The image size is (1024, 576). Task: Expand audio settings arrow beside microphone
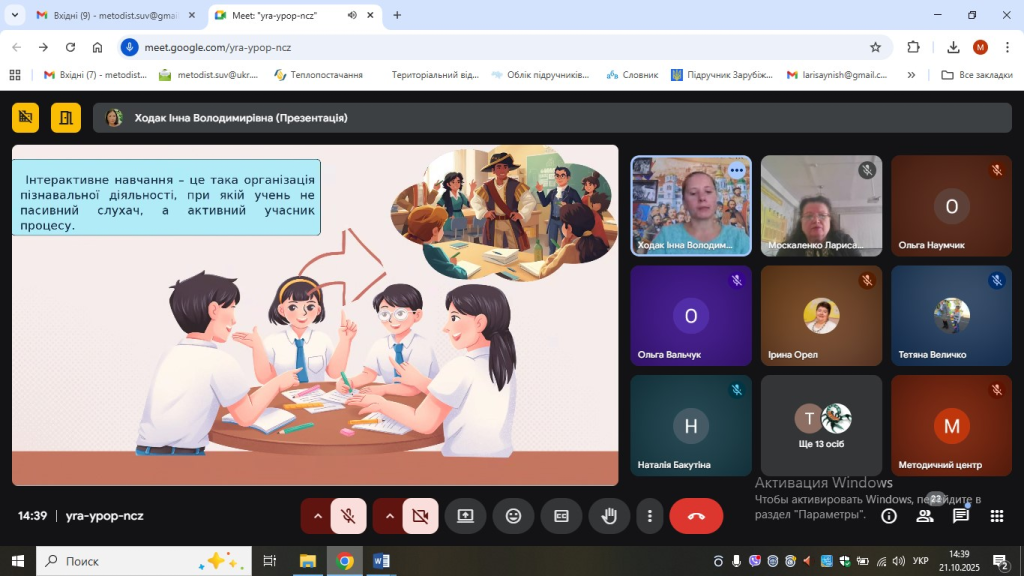[x=318, y=516]
